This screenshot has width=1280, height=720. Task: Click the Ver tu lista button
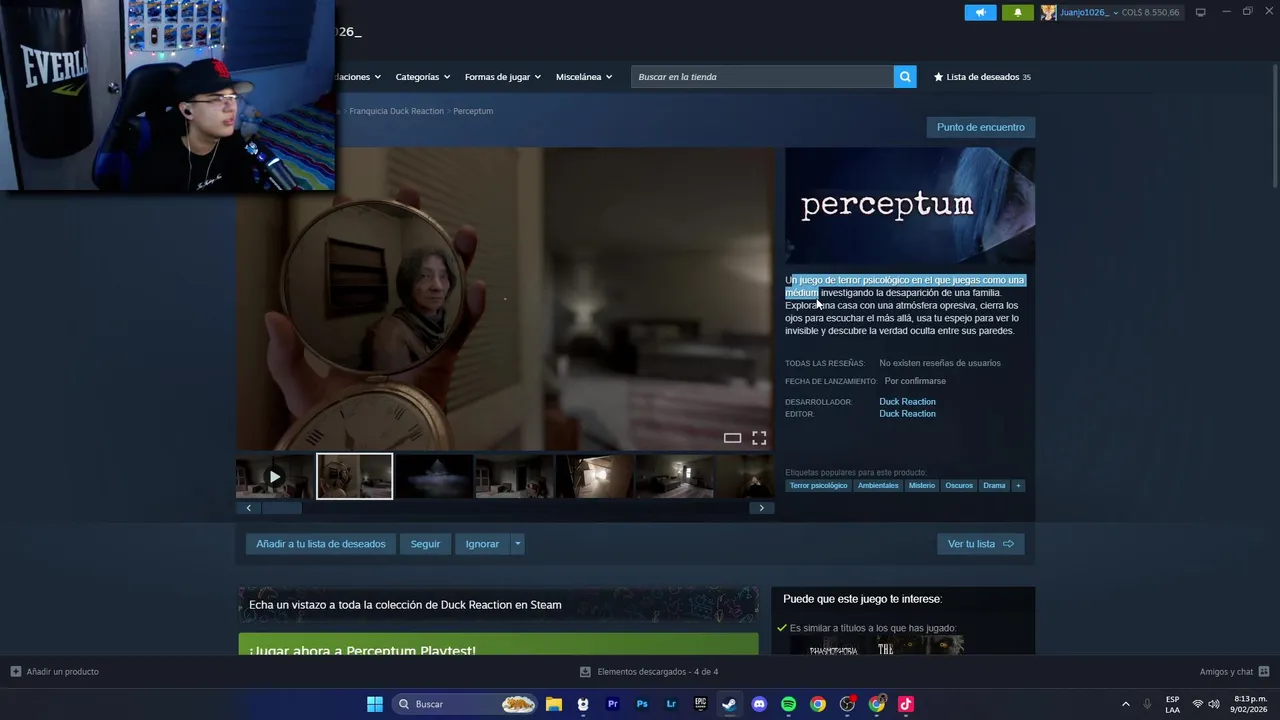pos(980,544)
